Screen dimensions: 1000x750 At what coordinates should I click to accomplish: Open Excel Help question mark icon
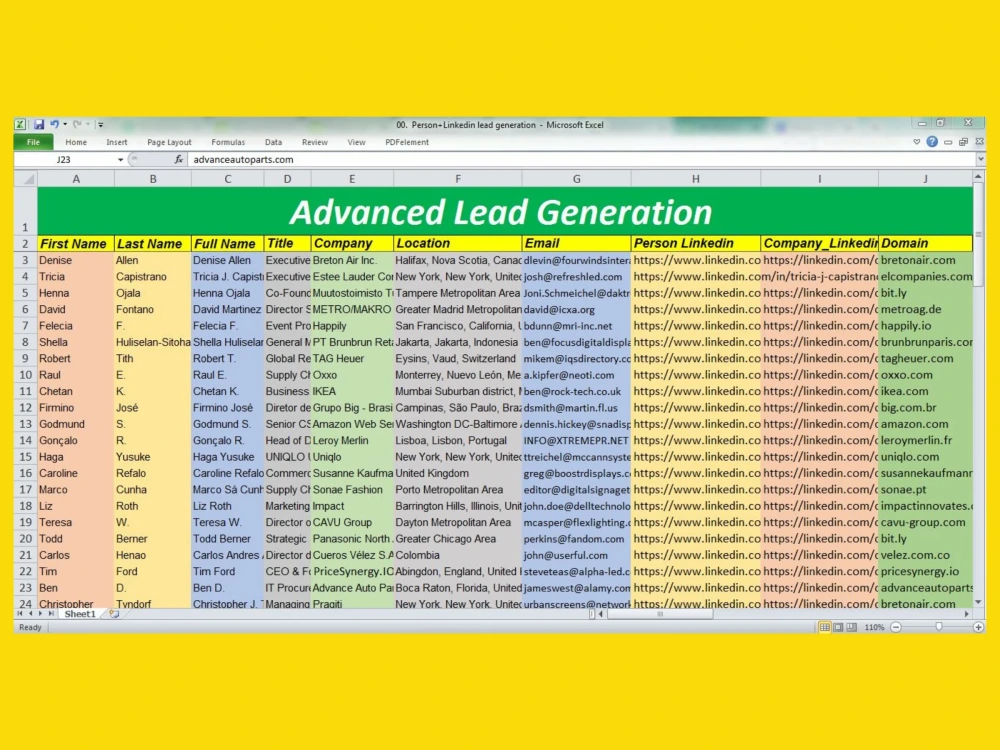pyautogui.click(x=932, y=142)
